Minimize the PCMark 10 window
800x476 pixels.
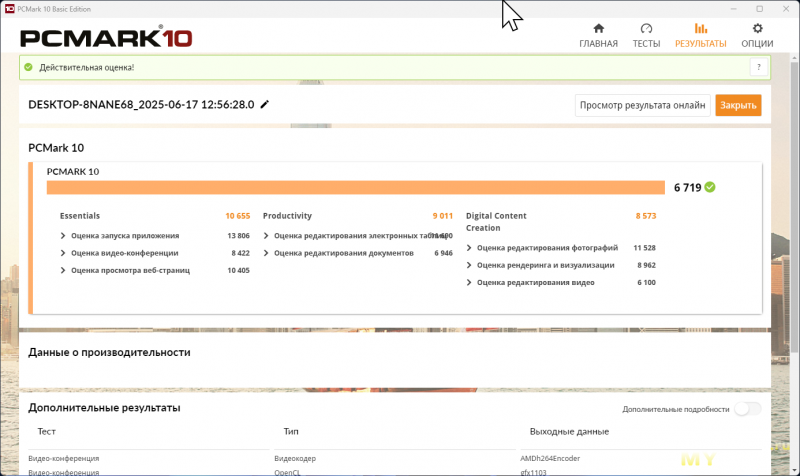pyautogui.click(x=733, y=9)
